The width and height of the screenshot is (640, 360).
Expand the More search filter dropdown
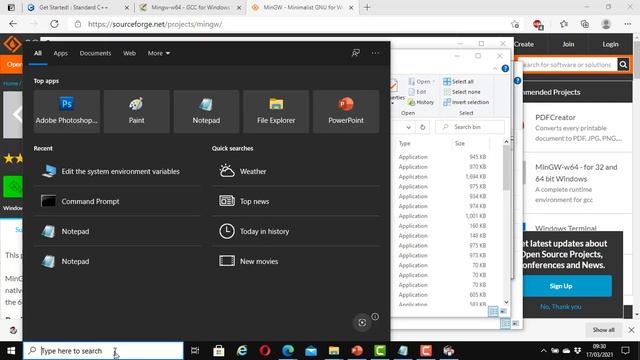[x=159, y=53]
